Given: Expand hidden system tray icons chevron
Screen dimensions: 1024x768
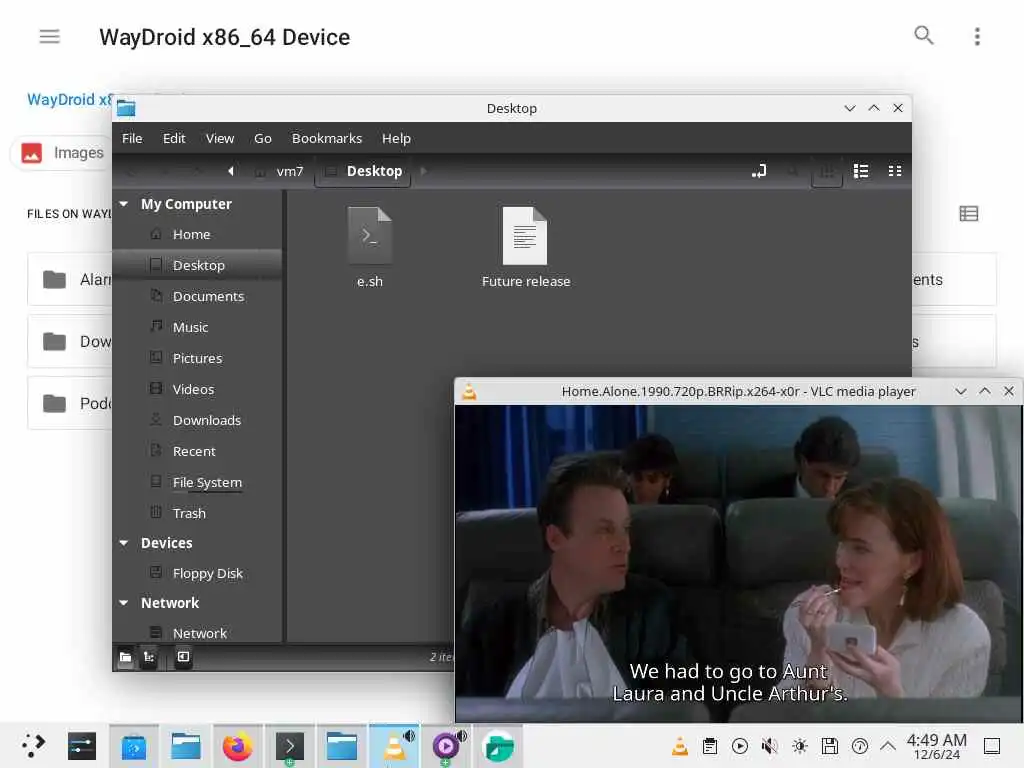Looking at the screenshot, I should [x=888, y=746].
